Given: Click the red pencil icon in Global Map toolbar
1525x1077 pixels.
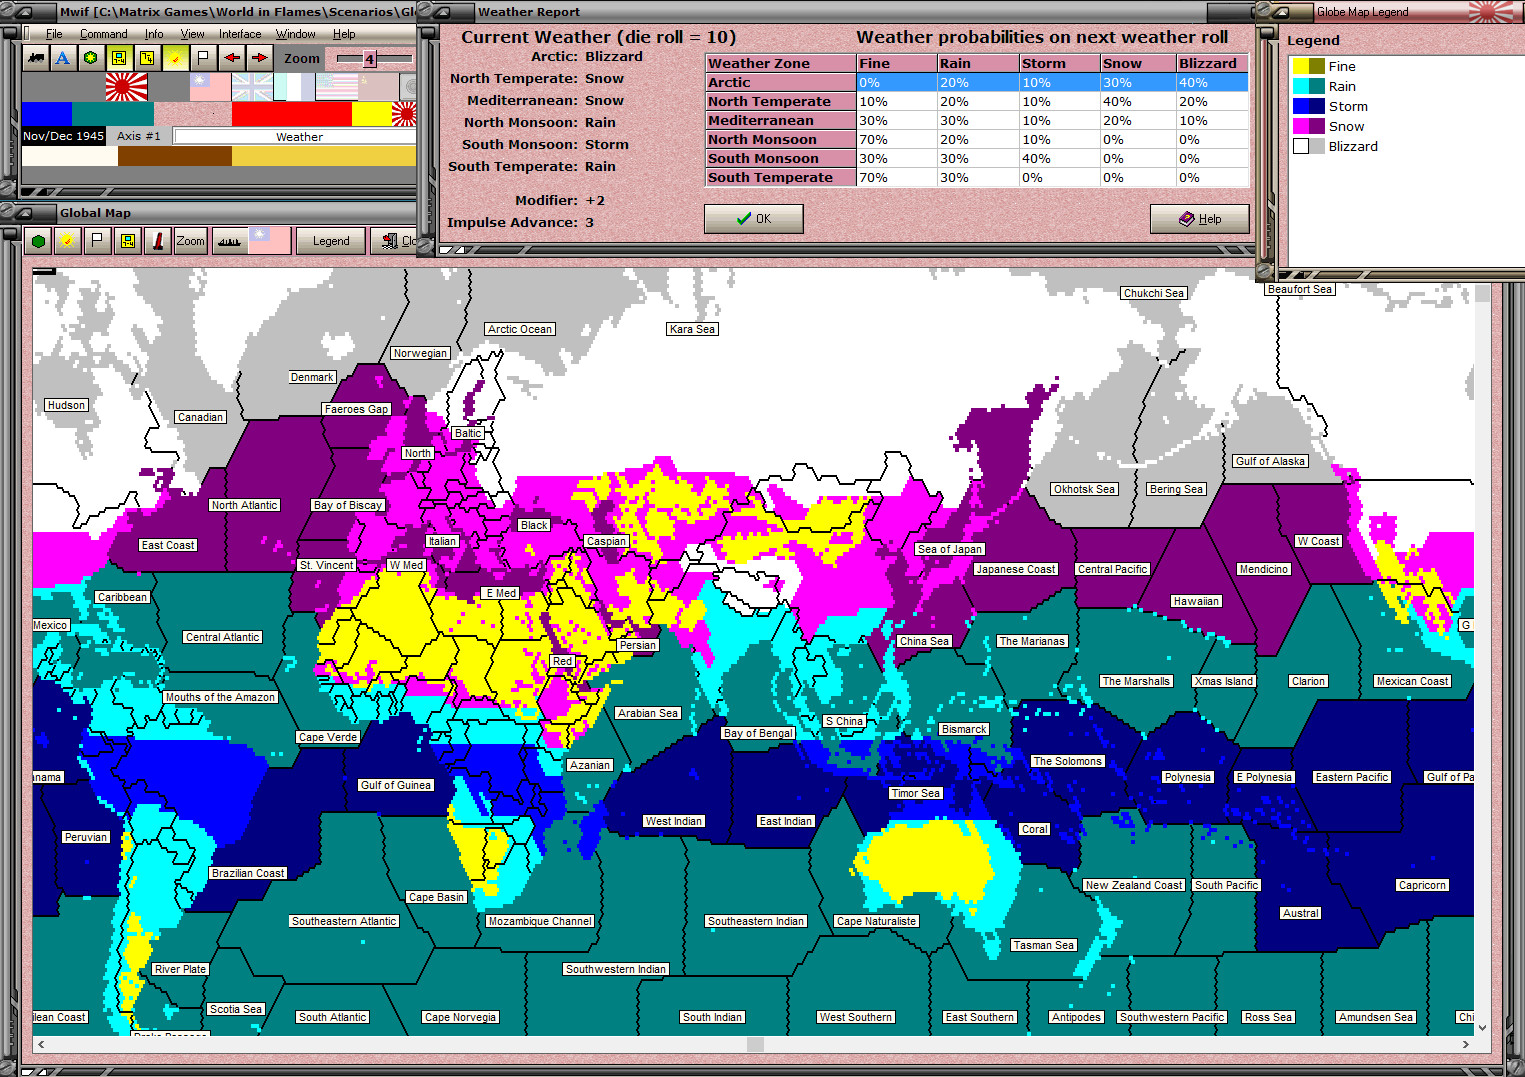Looking at the screenshot, I should point(158,241).
